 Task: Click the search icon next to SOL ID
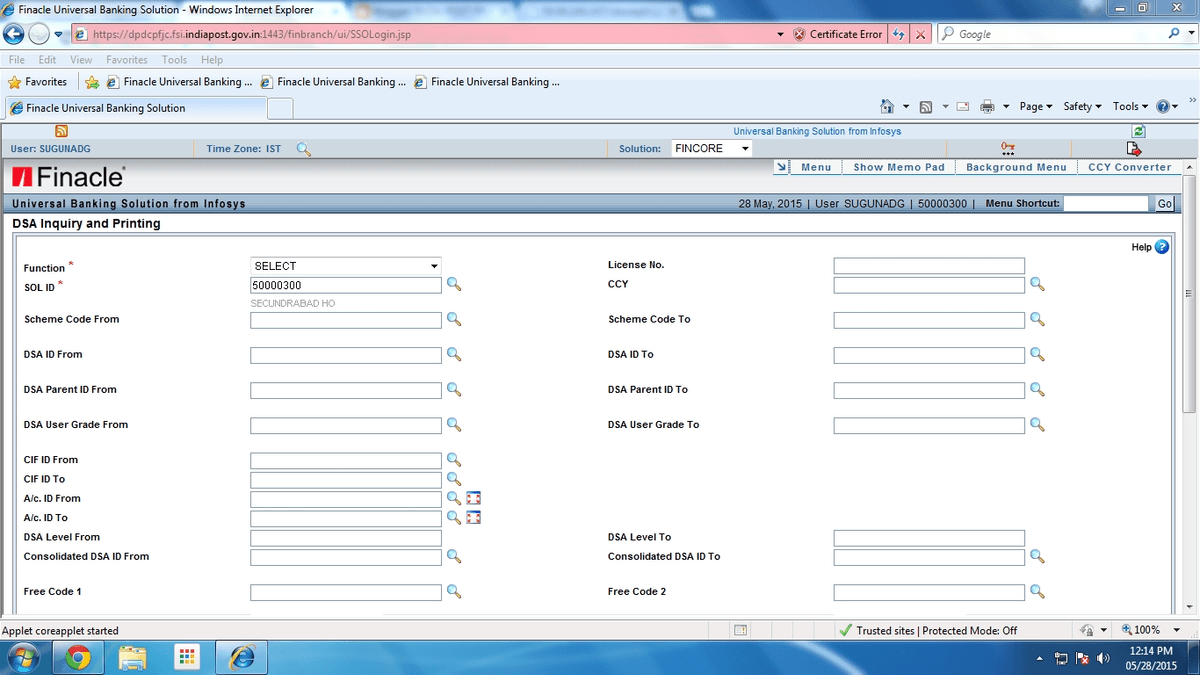point(454,285)
